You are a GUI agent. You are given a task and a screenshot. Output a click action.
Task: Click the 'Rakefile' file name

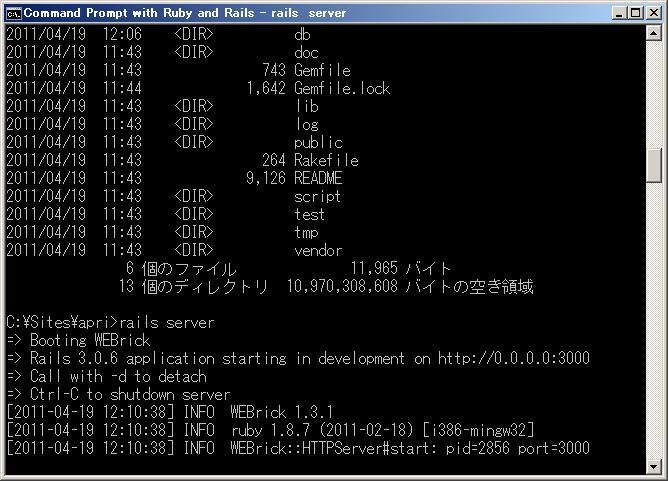pyautogui.click(x=326, y=160)
